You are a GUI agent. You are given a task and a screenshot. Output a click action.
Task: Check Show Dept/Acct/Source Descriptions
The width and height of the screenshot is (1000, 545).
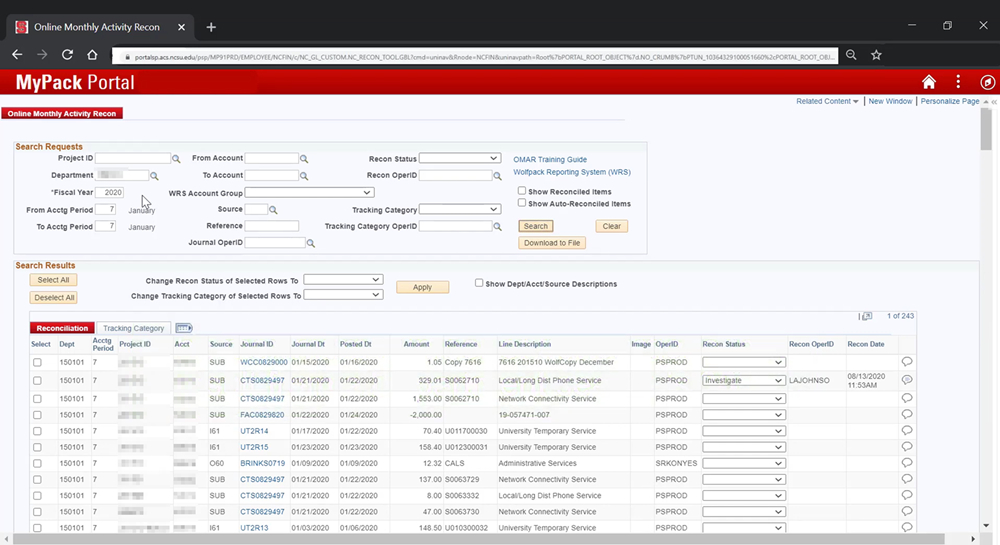coord(479,283)
